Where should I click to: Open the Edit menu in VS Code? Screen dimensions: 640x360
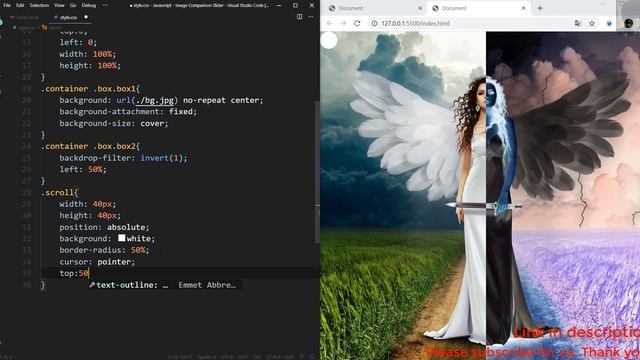click(x=20, y=5)
